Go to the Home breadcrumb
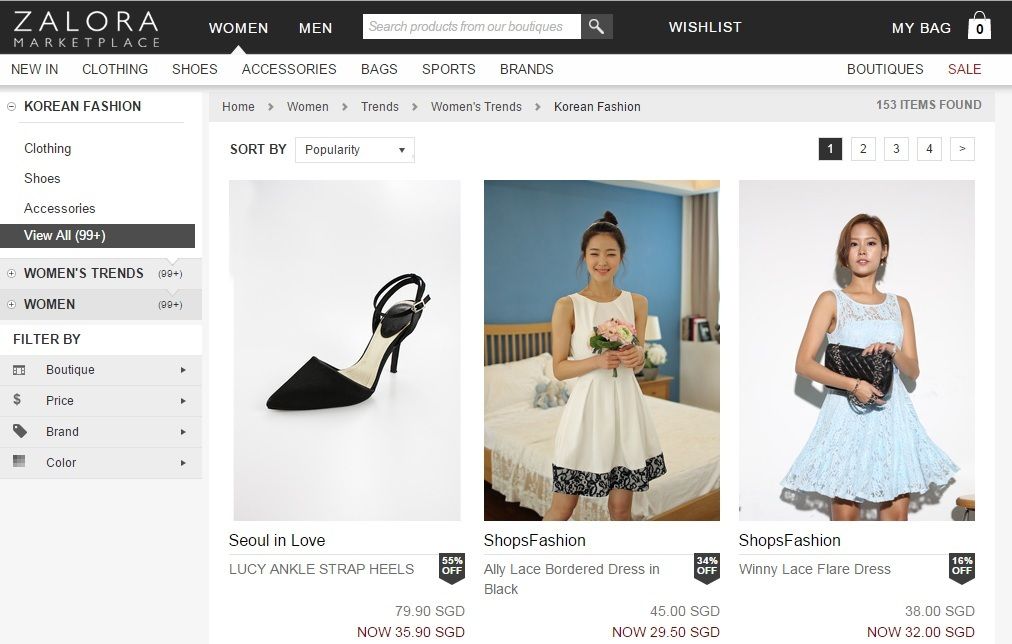1012x644 pixels. (x=238, y=106)
